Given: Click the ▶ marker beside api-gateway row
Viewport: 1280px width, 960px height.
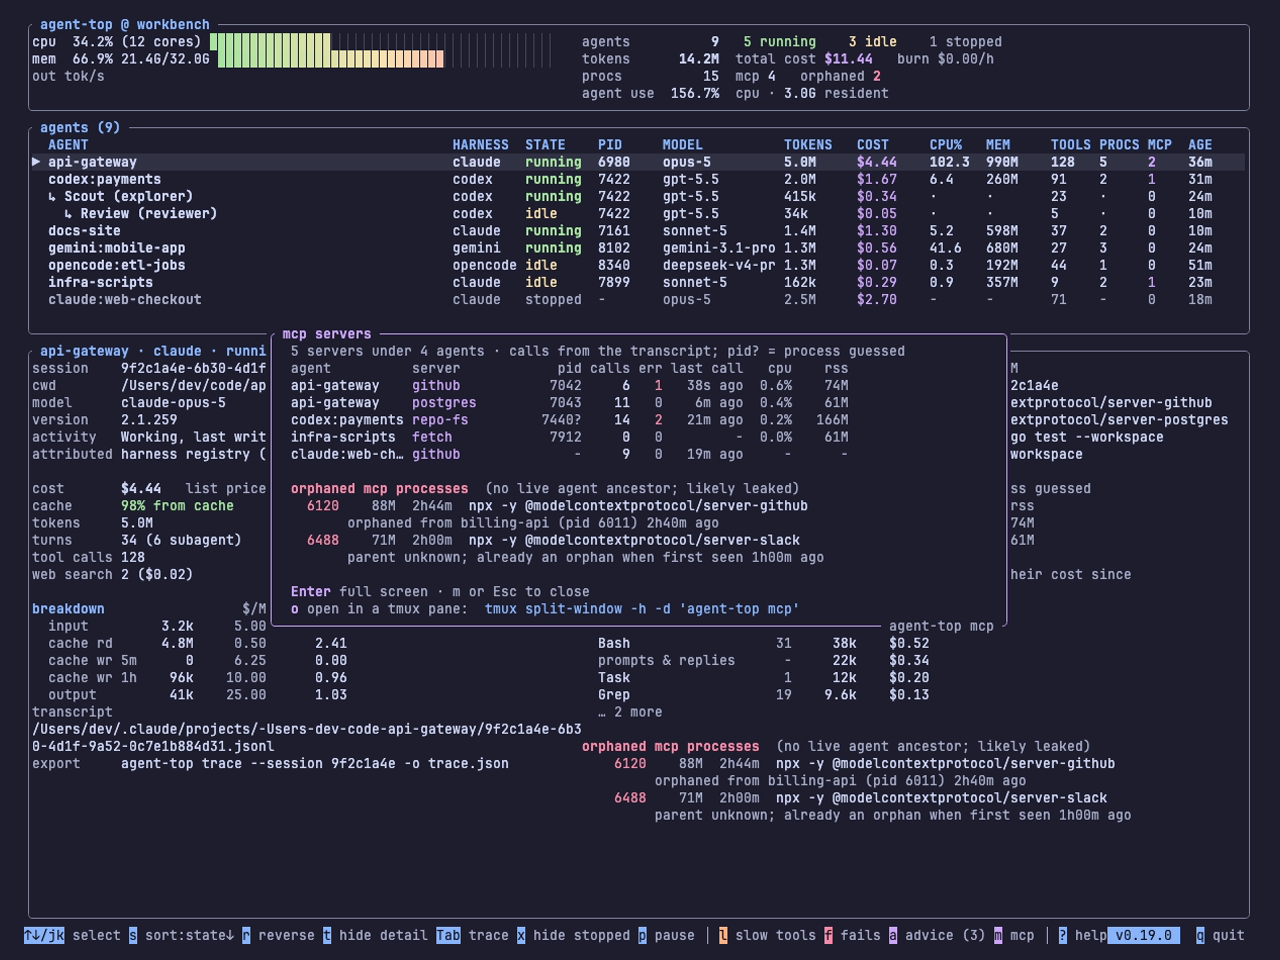Looking at the screenshot, I should pyautogui.click(x=36, y=162).
